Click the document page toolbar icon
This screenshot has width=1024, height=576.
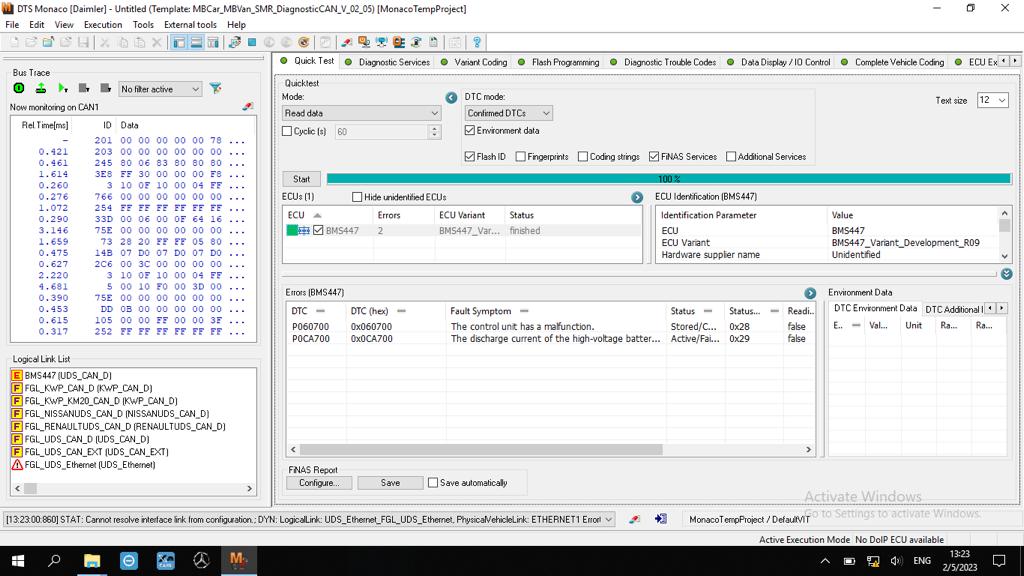click(x=433, y=42)
